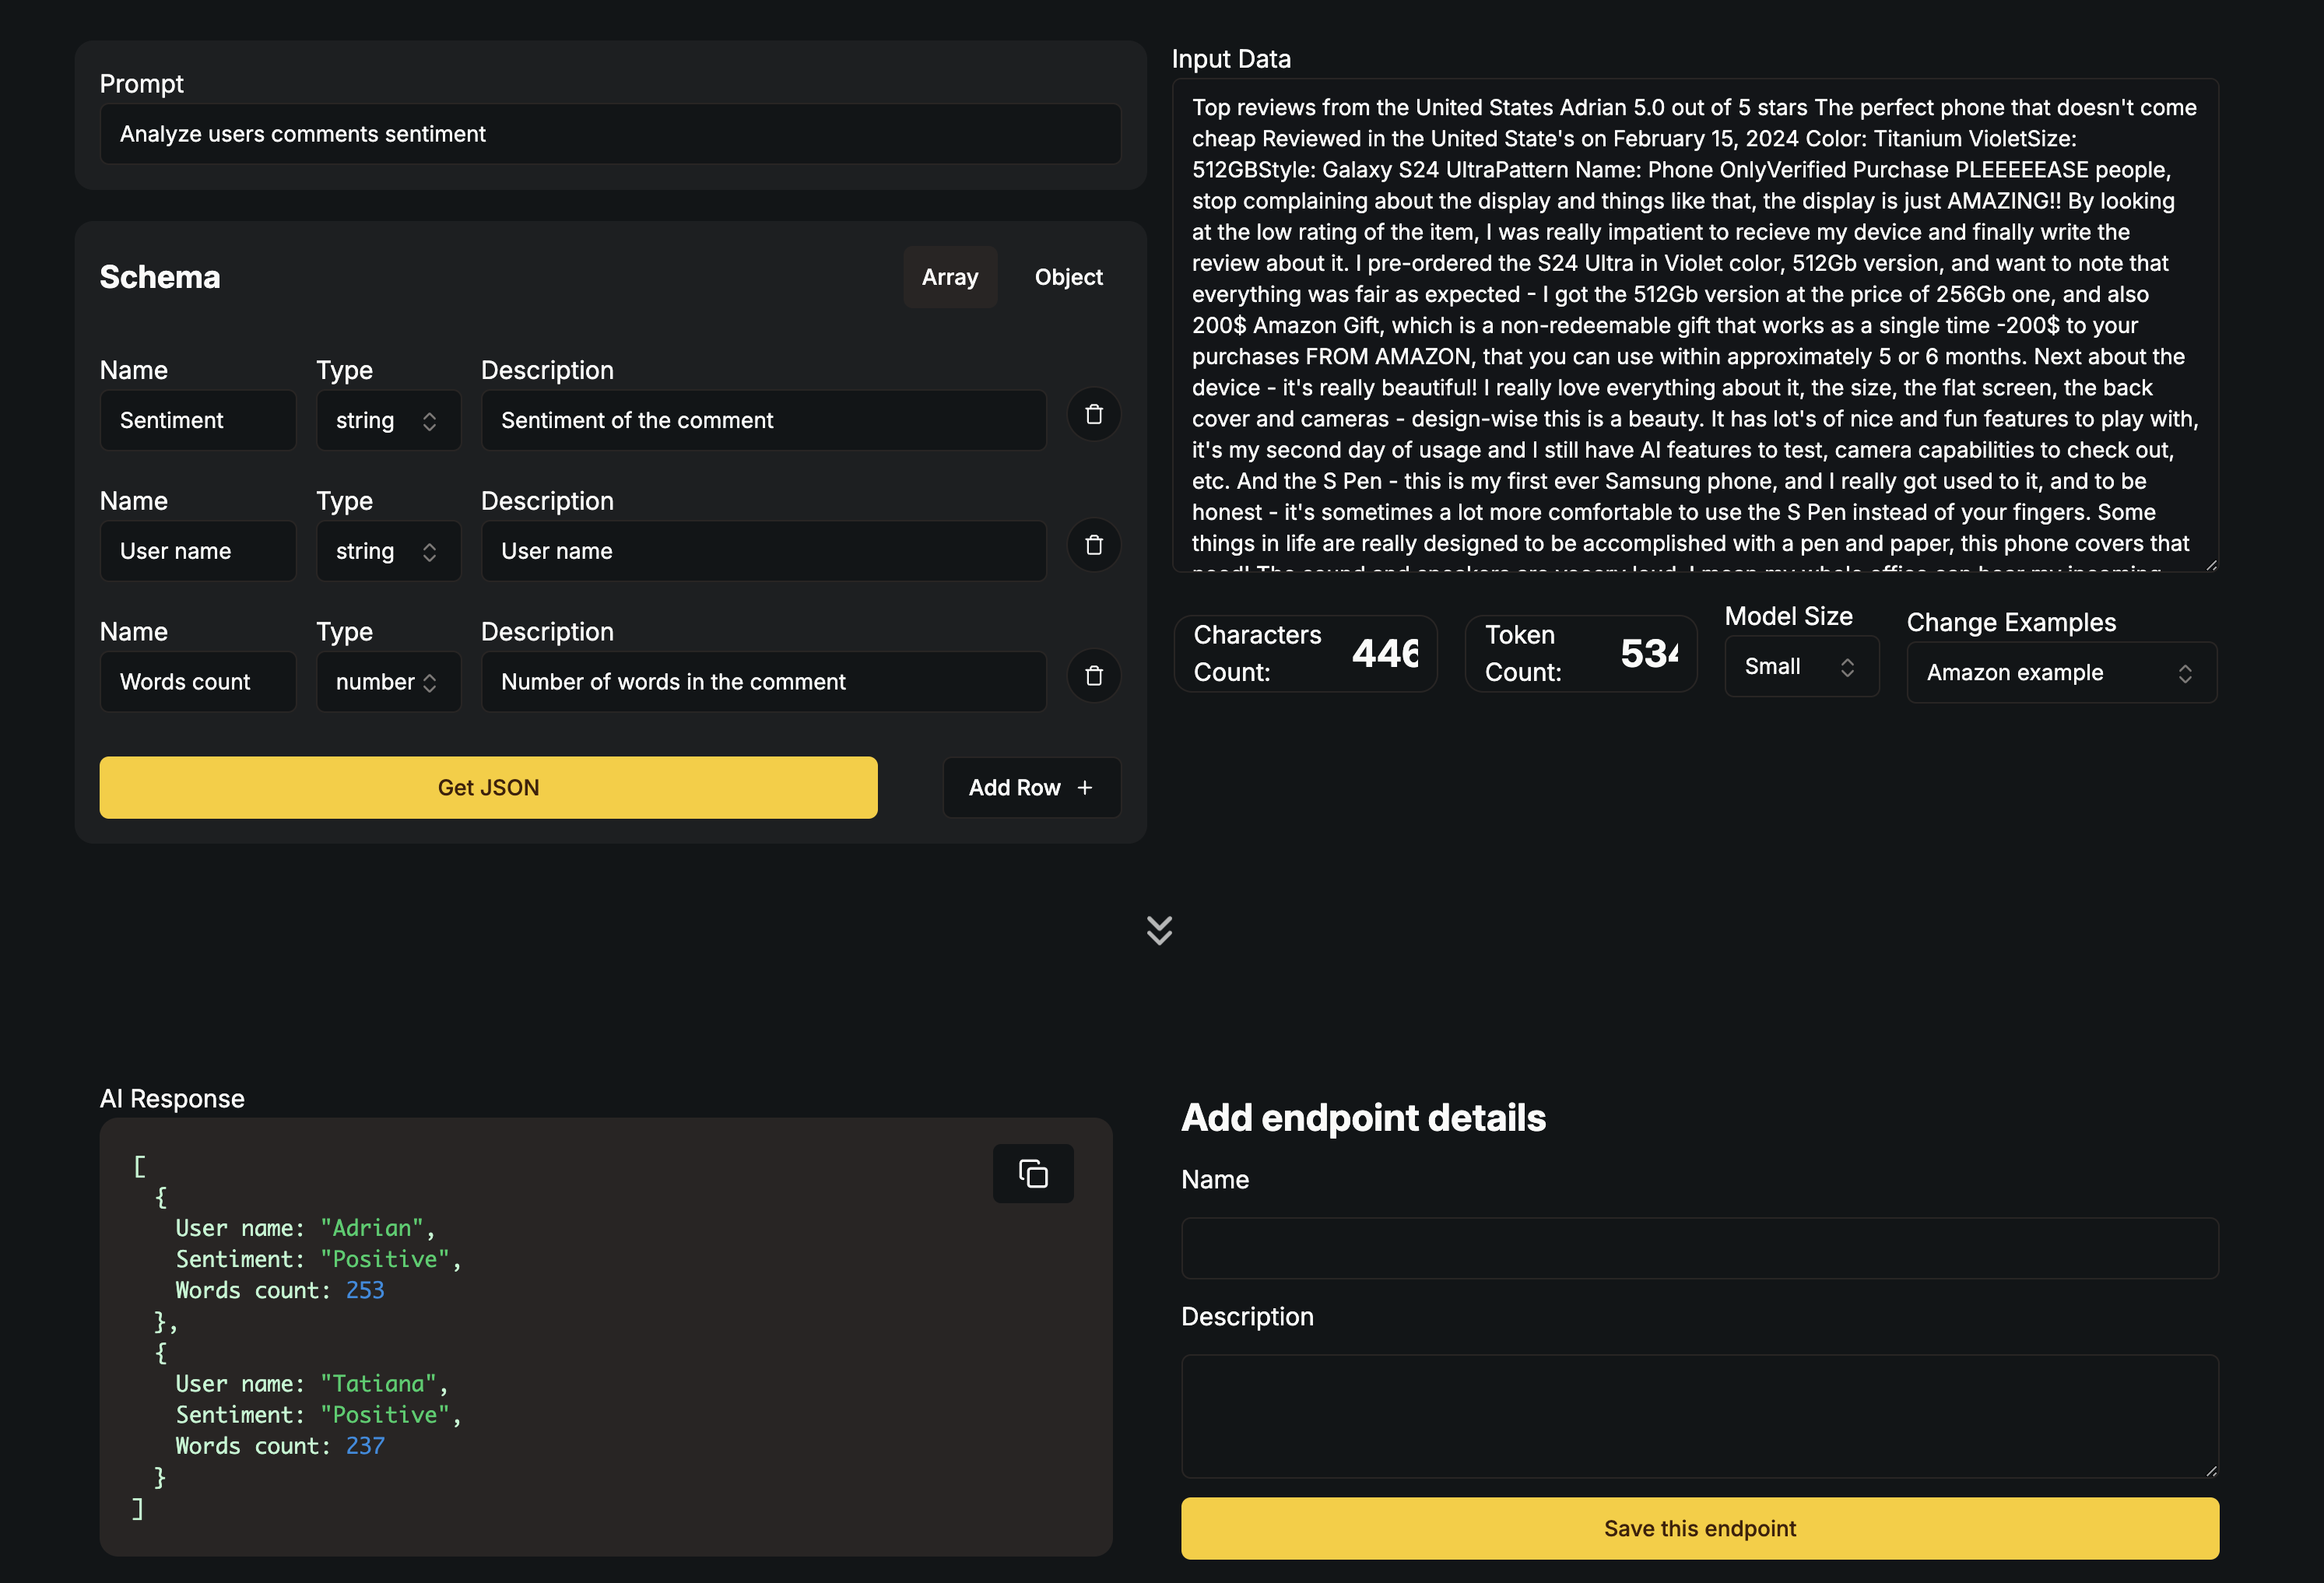2324x1583 pixels.
Task: Open the Words count number type dropdown
Action: click(388, 683)
